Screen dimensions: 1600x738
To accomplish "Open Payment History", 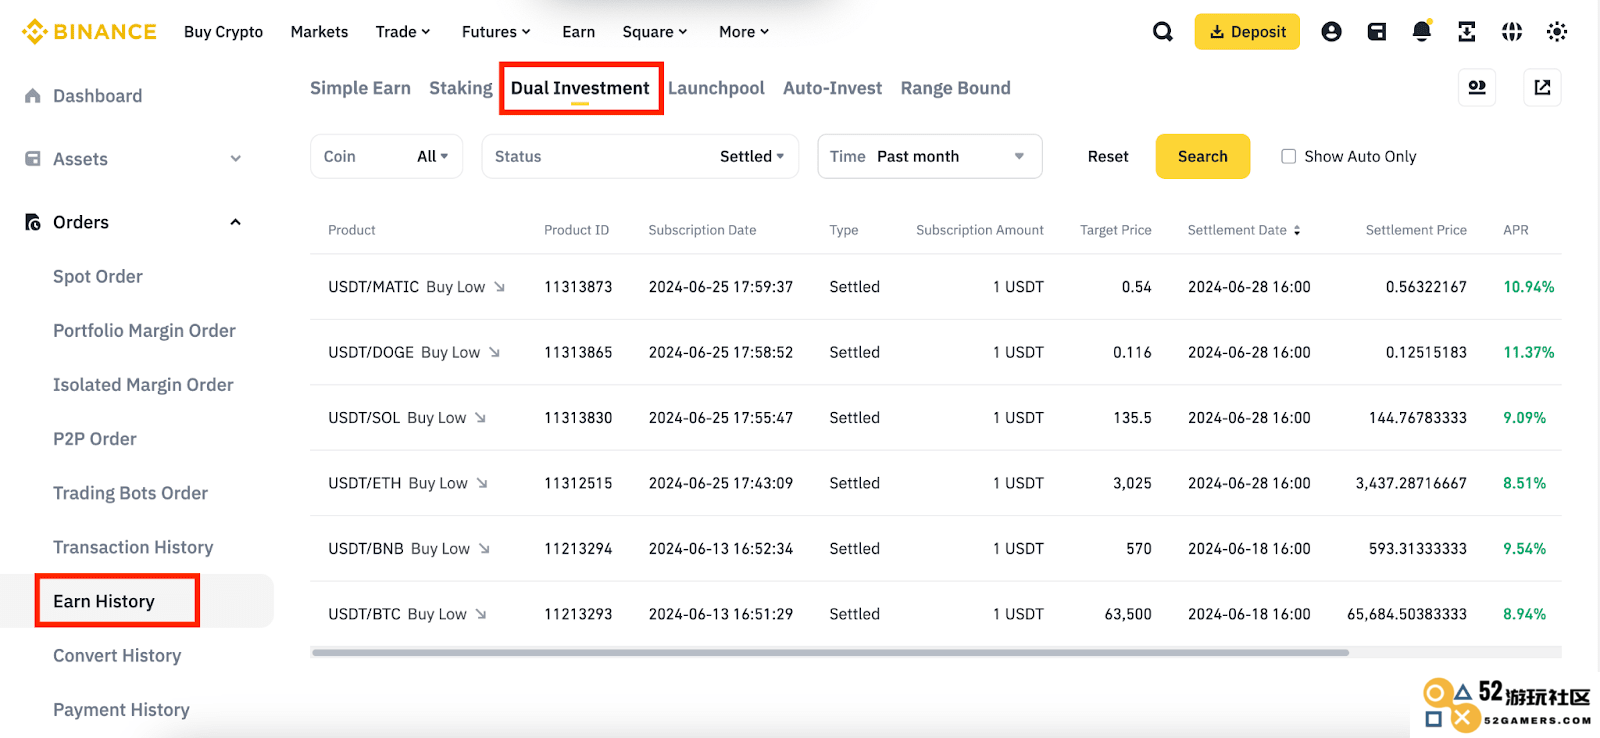I will (x=121, y=710).
